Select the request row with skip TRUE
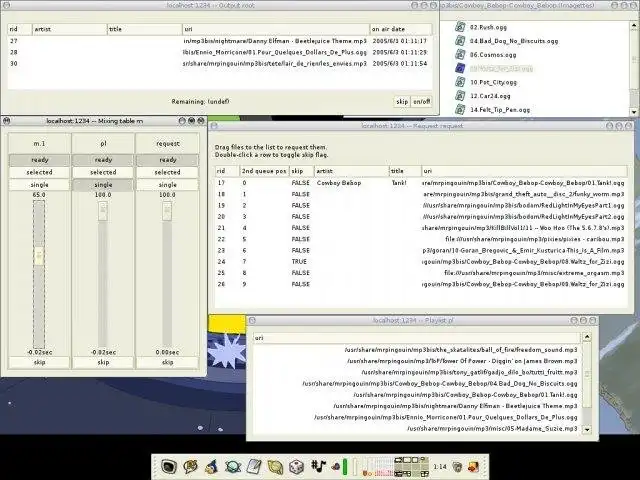This screenshot has width=640, height=480. [421, 262]
